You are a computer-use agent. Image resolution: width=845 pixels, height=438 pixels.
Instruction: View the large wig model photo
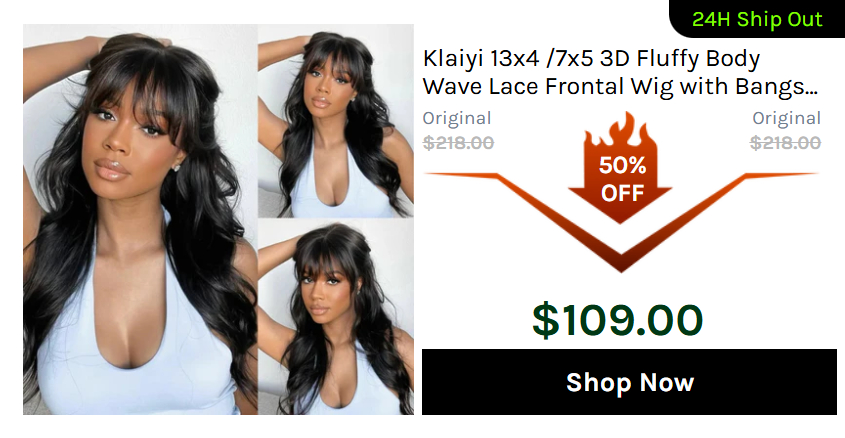point(140,219)
